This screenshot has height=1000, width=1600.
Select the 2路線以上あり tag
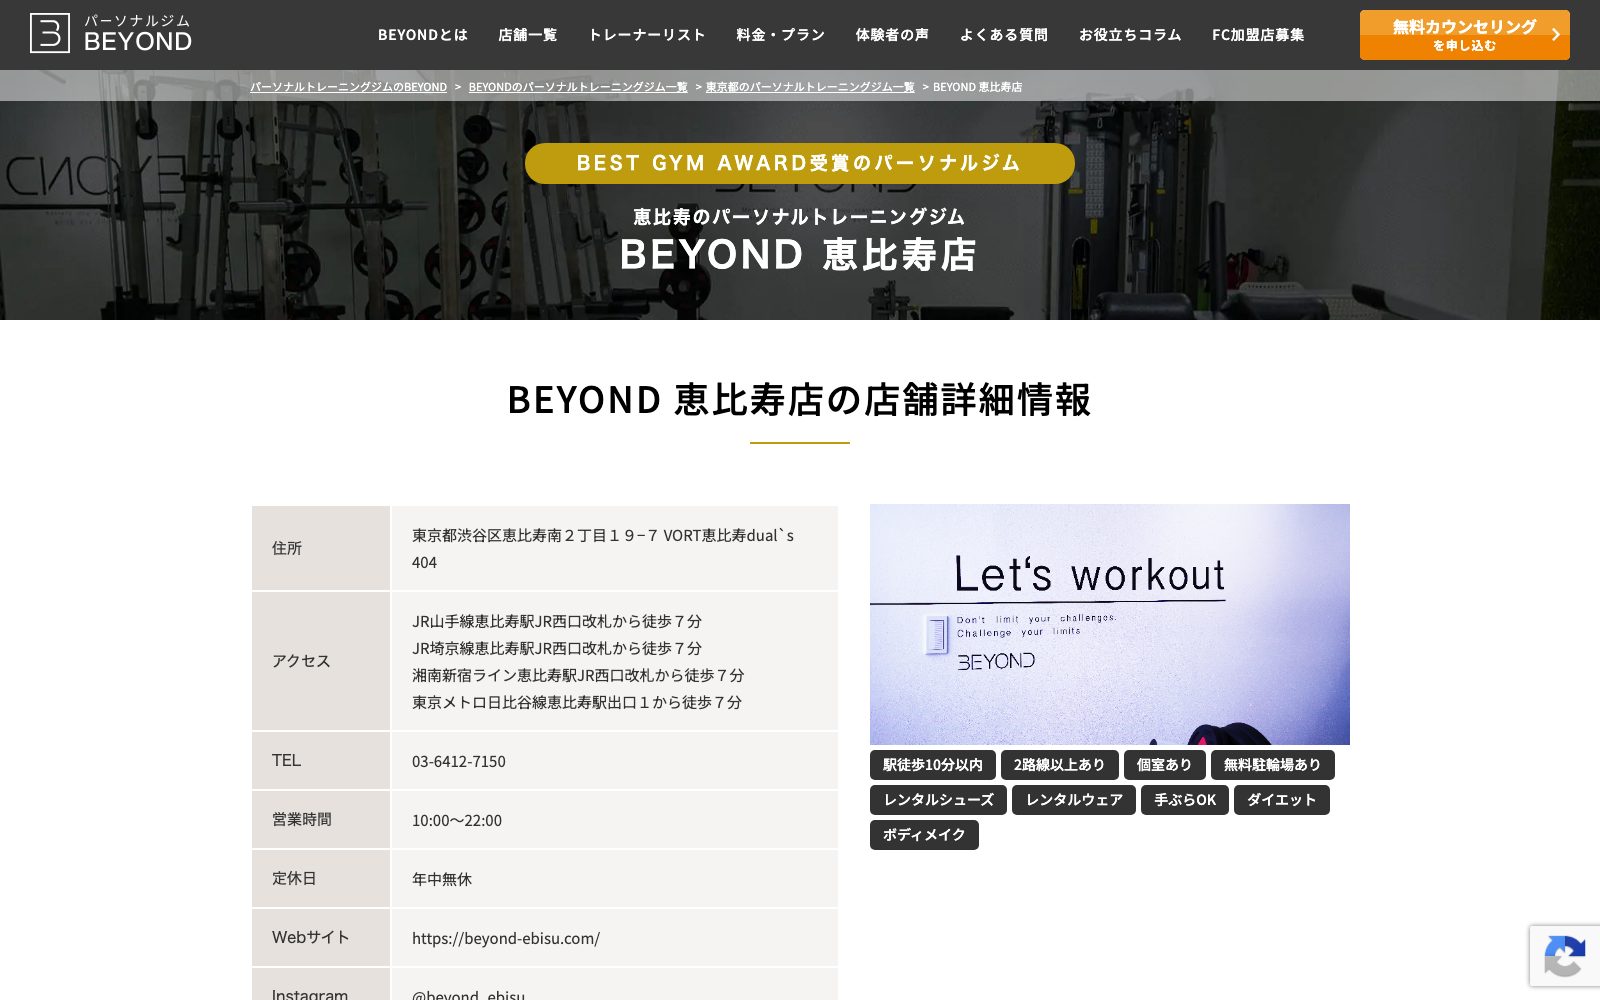point(1059,765)
